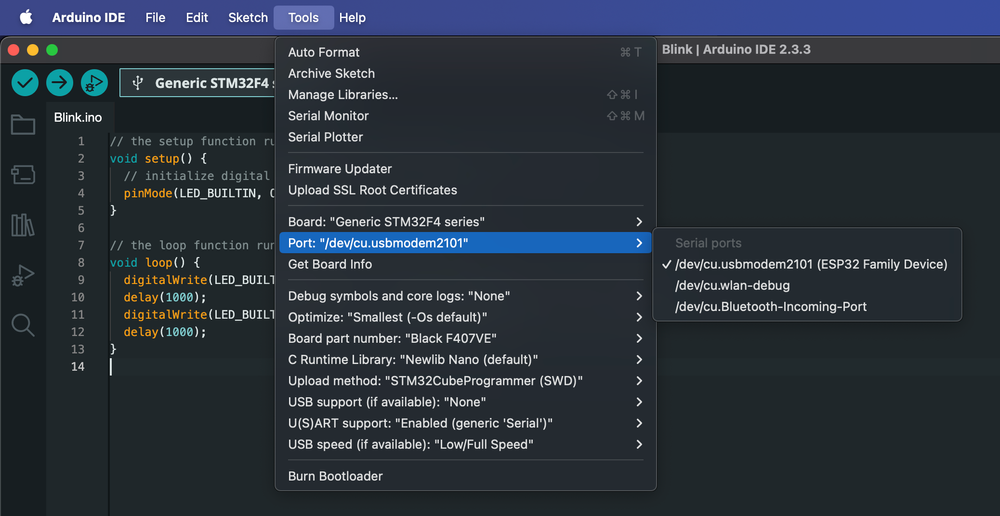The height and width of the screenshot is (516, 1000).
Task: Start Debugging with the debug play icon
Action: coord(94,83)
